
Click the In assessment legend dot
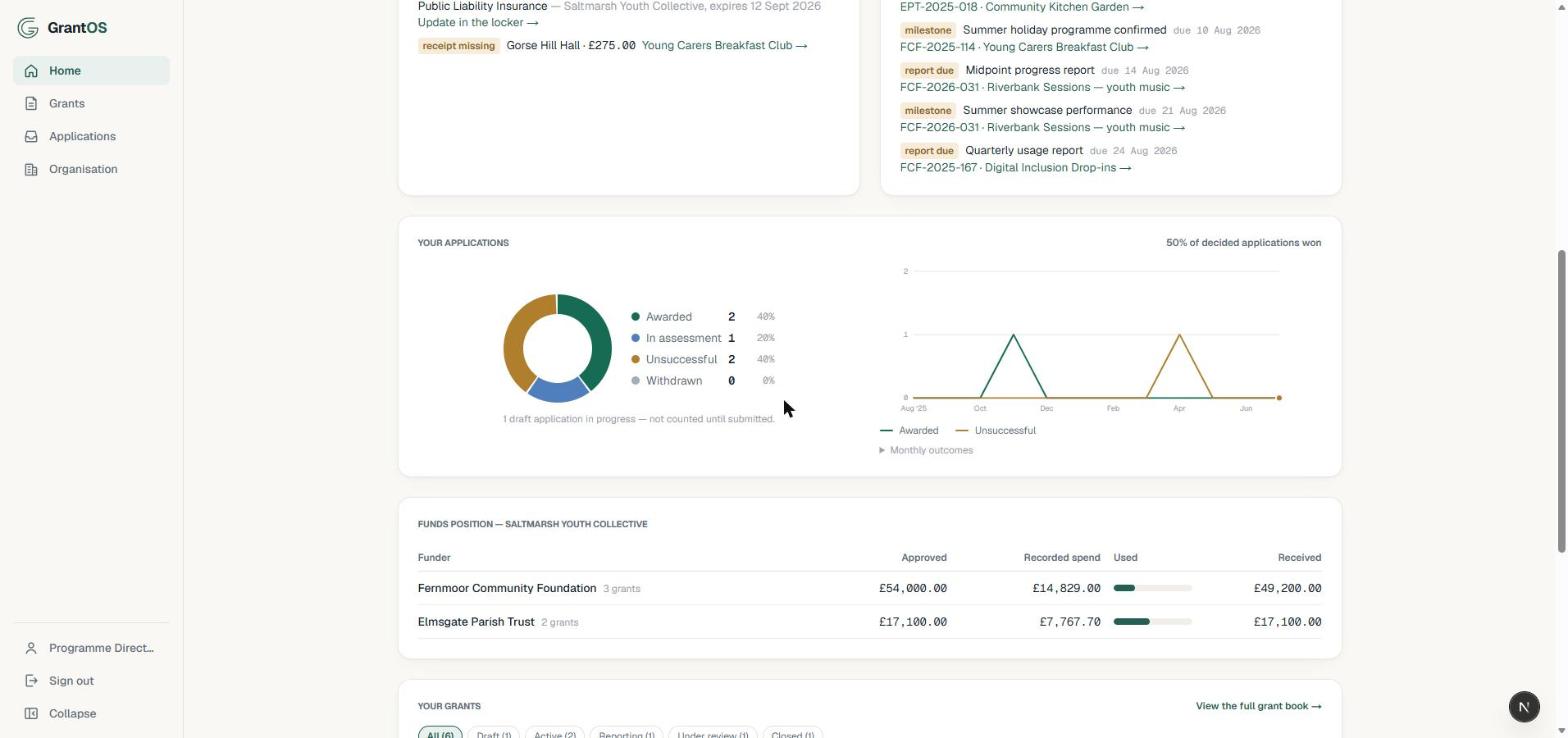click(x=635, y=338)
